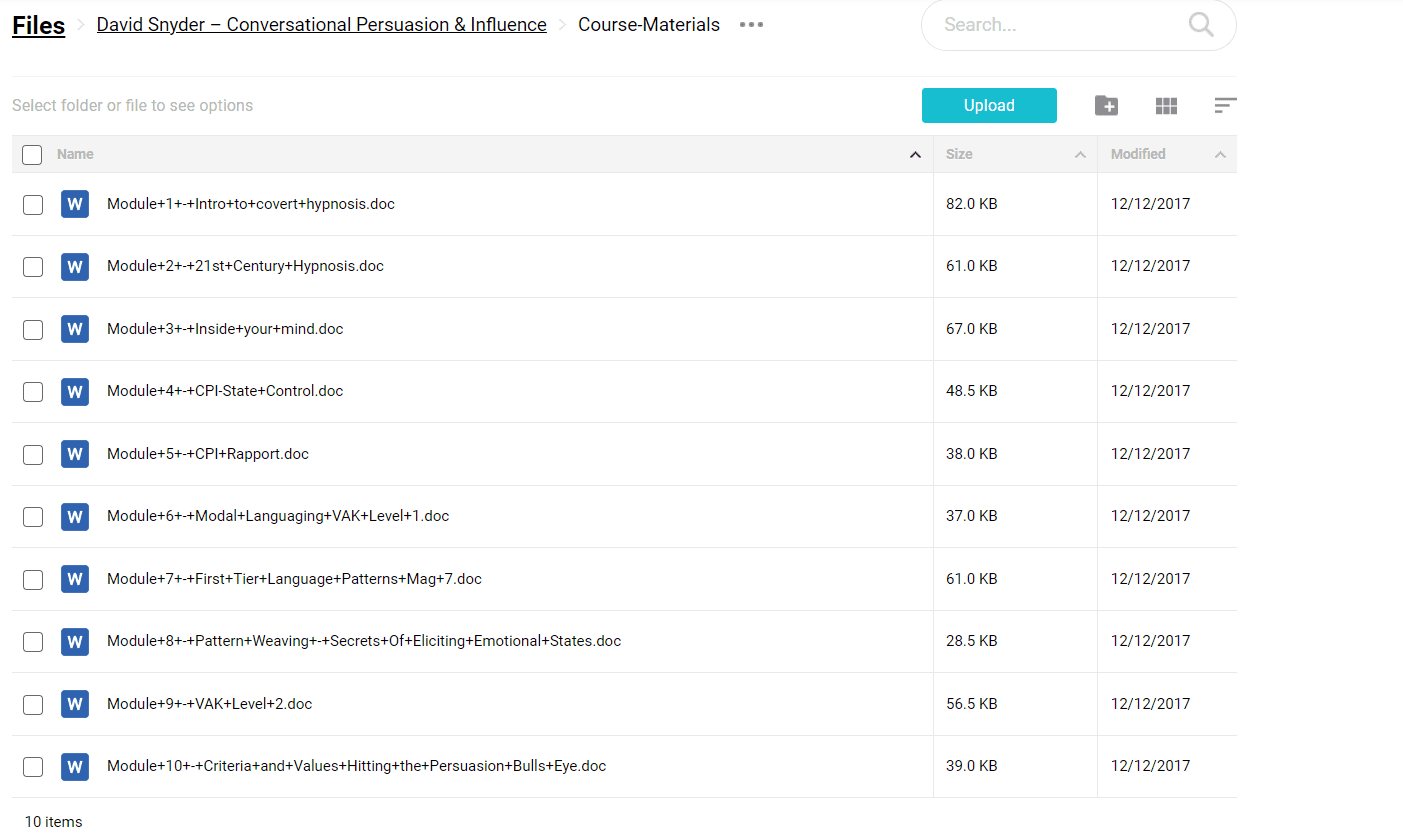Open Module+6+-+Modal+Languaging+VAK+Level+1.doc

(x=278, y=516)
